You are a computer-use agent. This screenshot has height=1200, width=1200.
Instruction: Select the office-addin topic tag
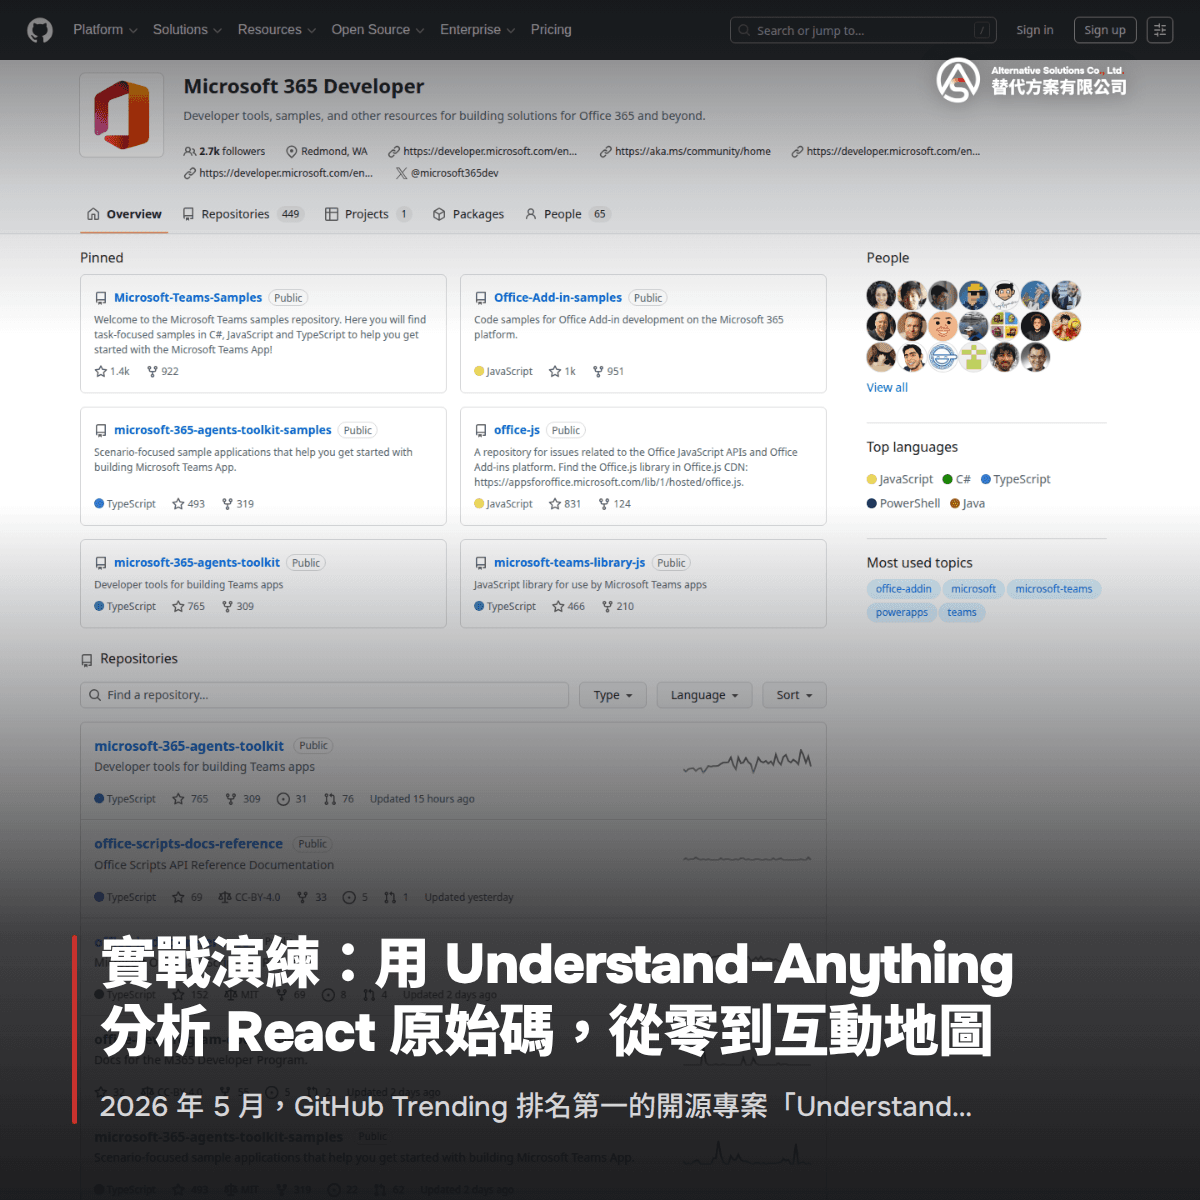coord(904,589)
